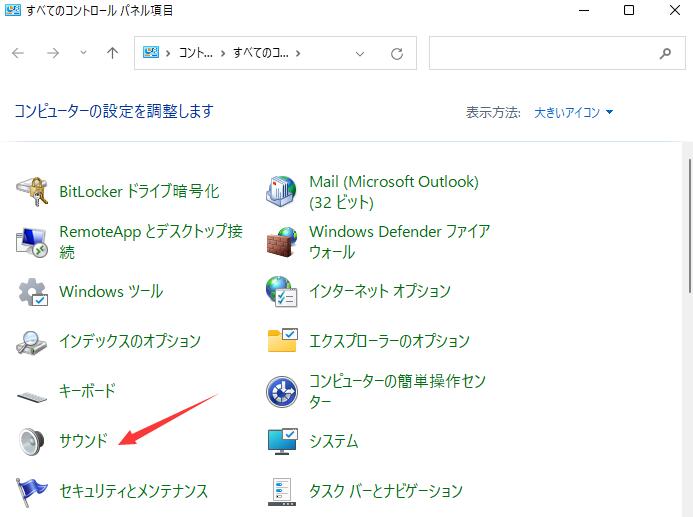Expand the 大きいアイコン view dropdown
This screenshot has width=693, height=517.
click(574, 112)
